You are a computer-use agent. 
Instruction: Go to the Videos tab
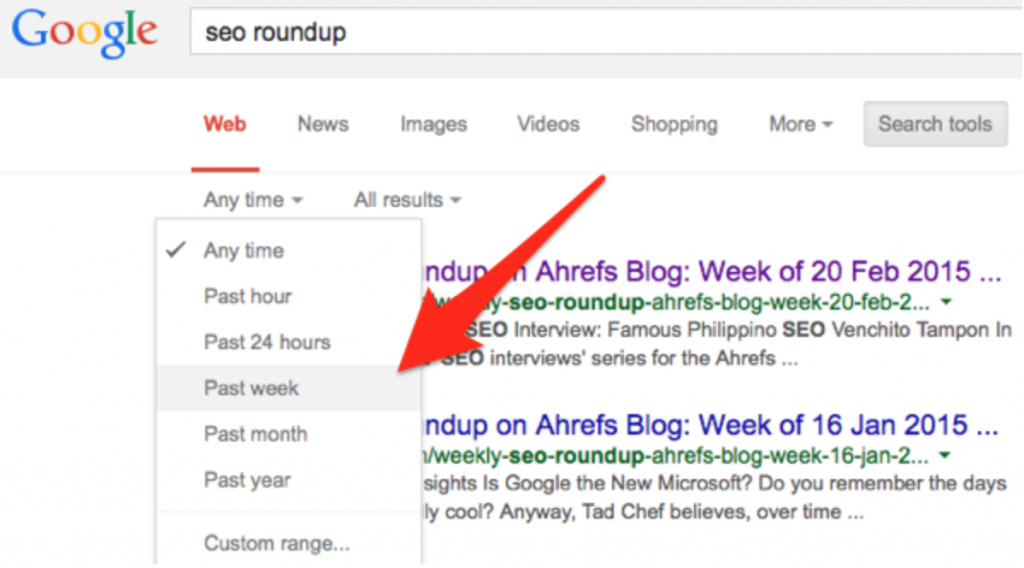548,125
